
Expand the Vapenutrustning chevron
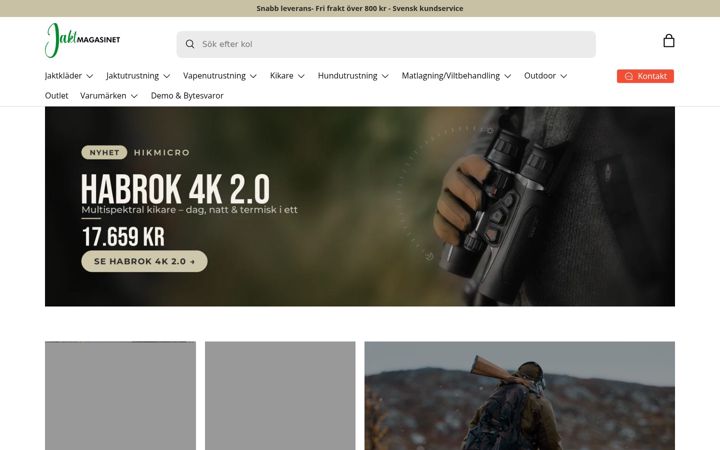[x=253, y=76]
